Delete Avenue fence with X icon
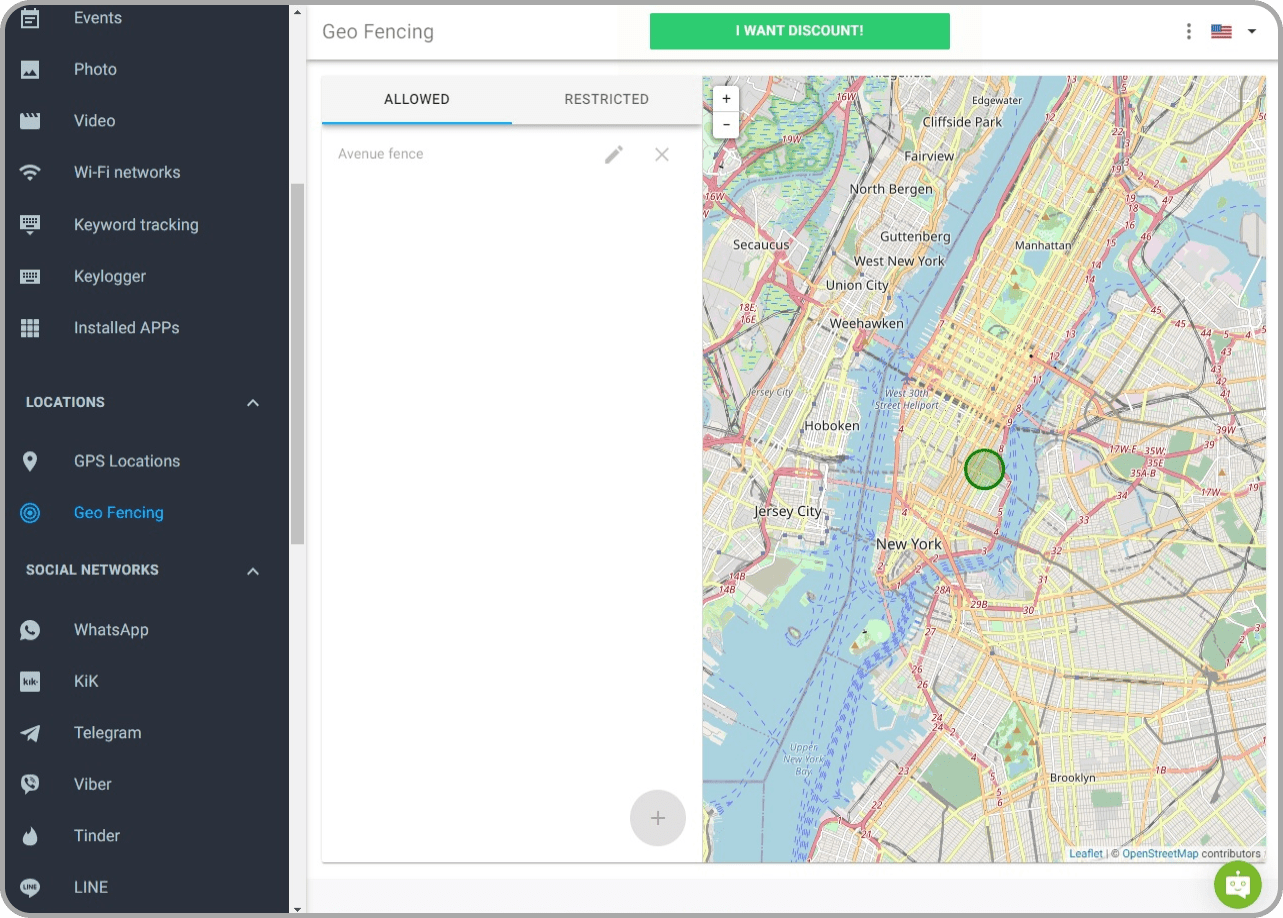 tap(662, 154)
